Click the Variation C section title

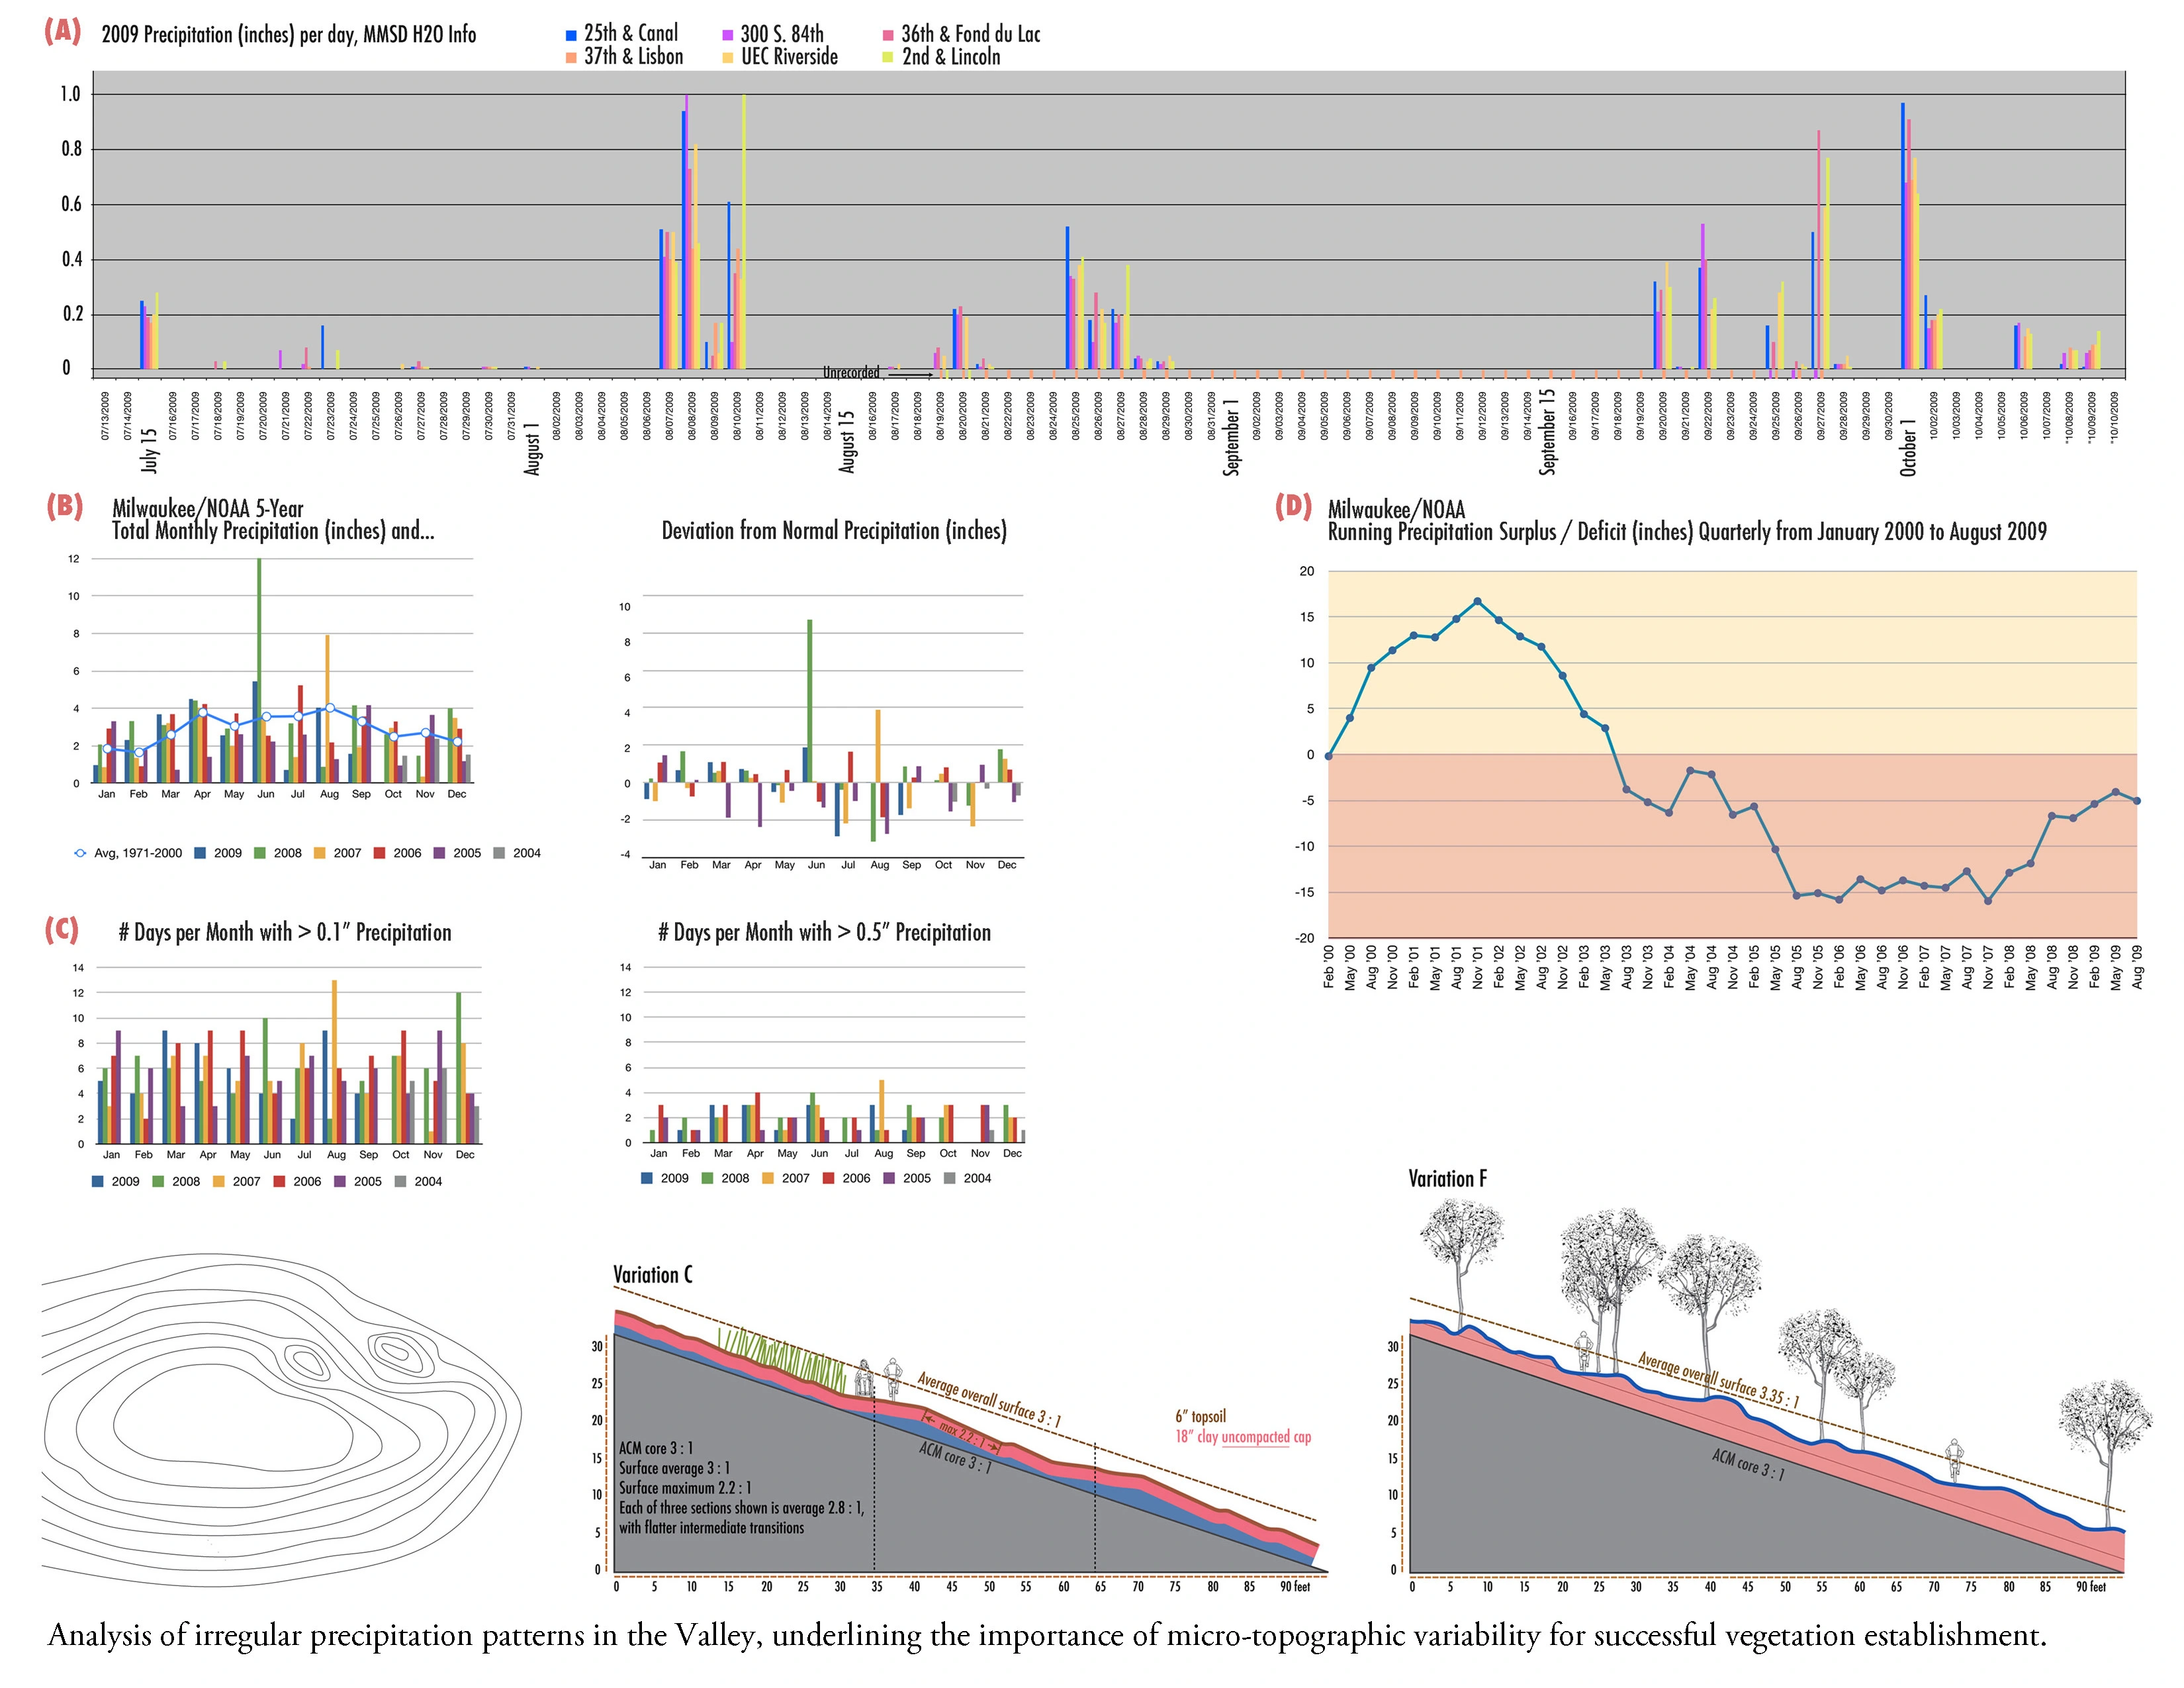coord(652,1275)
